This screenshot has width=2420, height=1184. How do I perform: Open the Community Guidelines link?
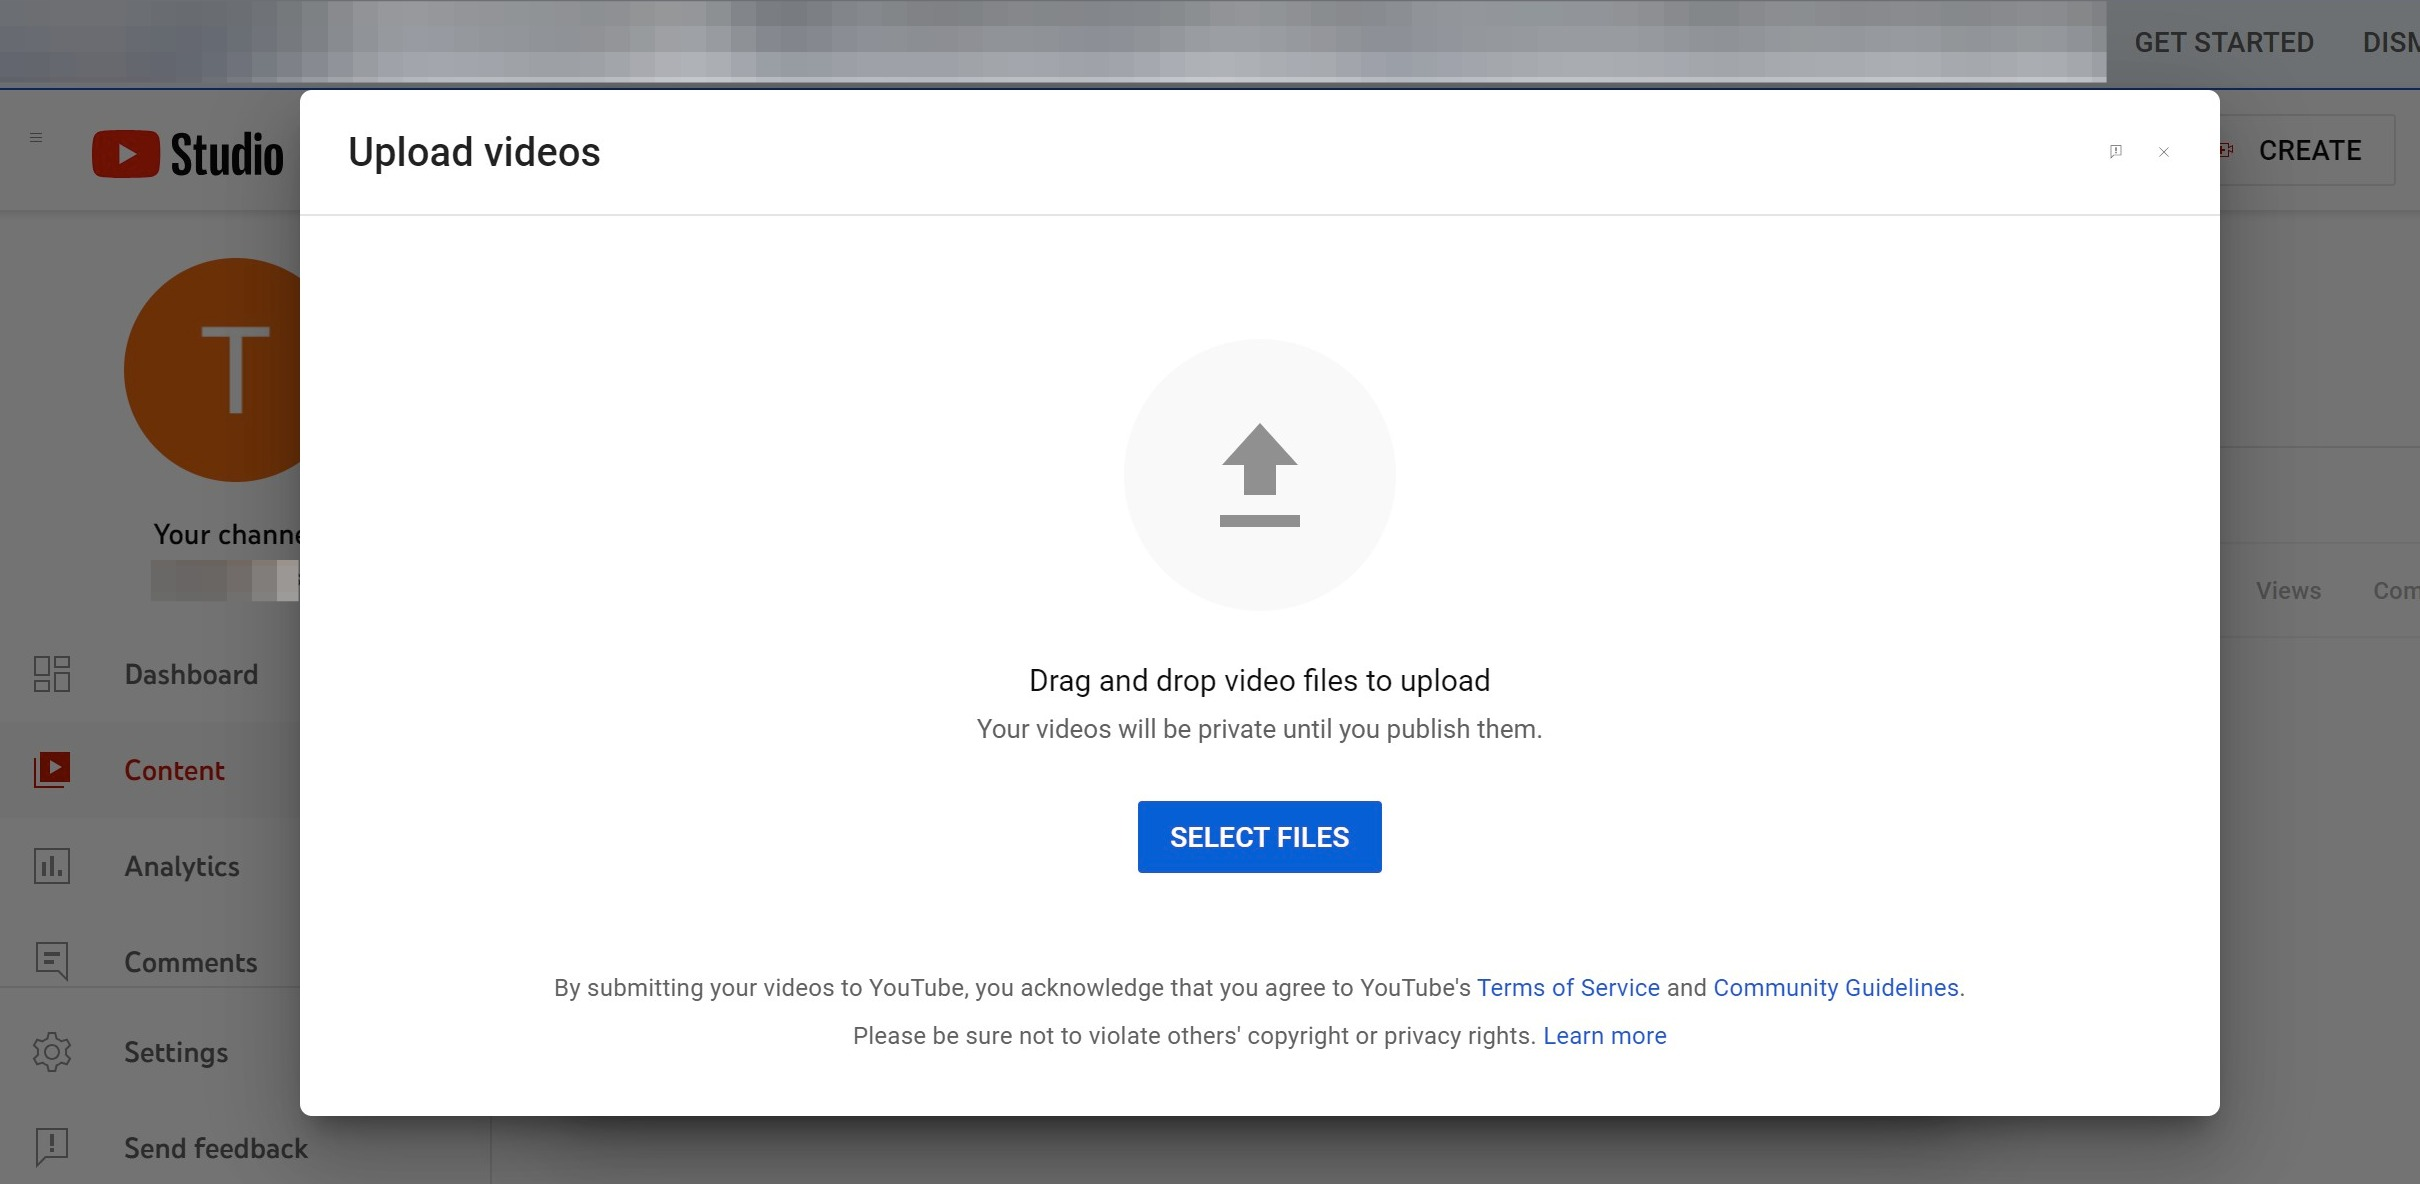[x=1836, y=988]
